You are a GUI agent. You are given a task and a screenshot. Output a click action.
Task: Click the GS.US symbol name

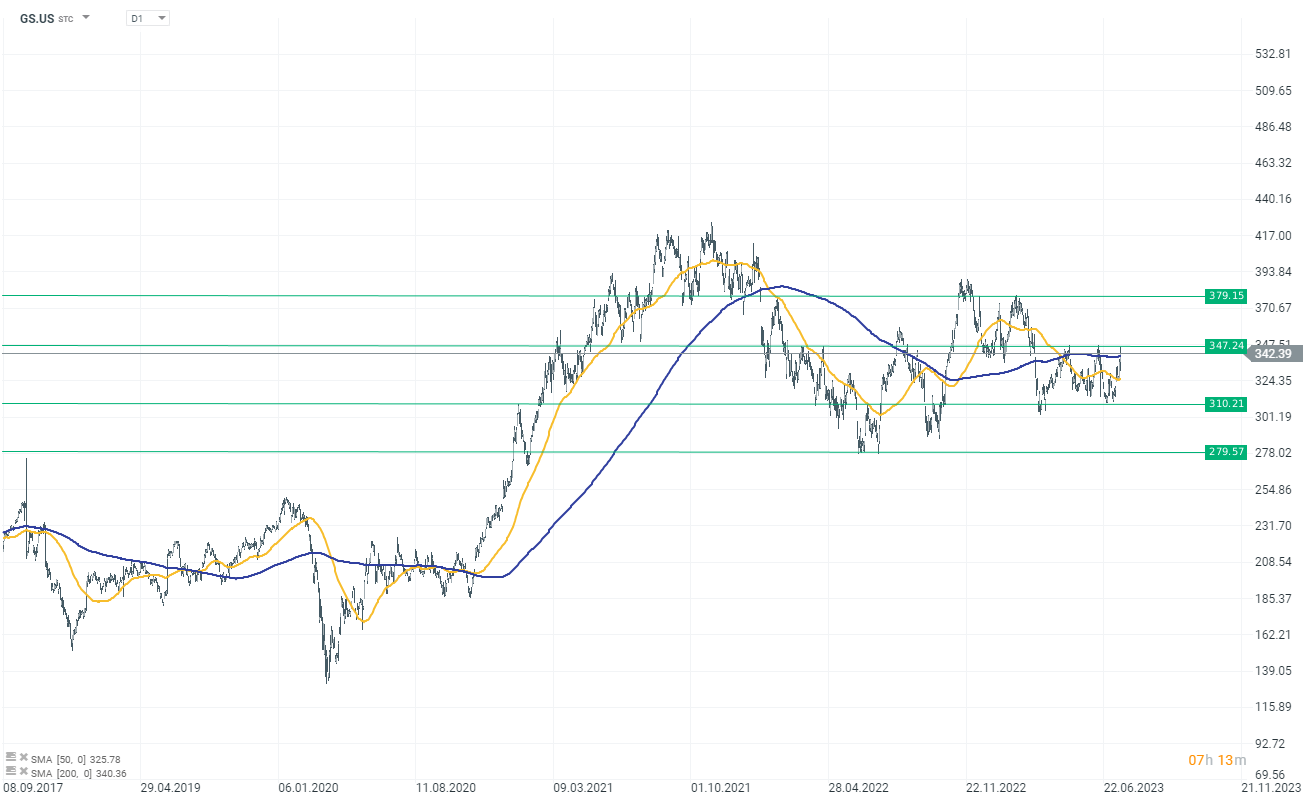point(37,18)
